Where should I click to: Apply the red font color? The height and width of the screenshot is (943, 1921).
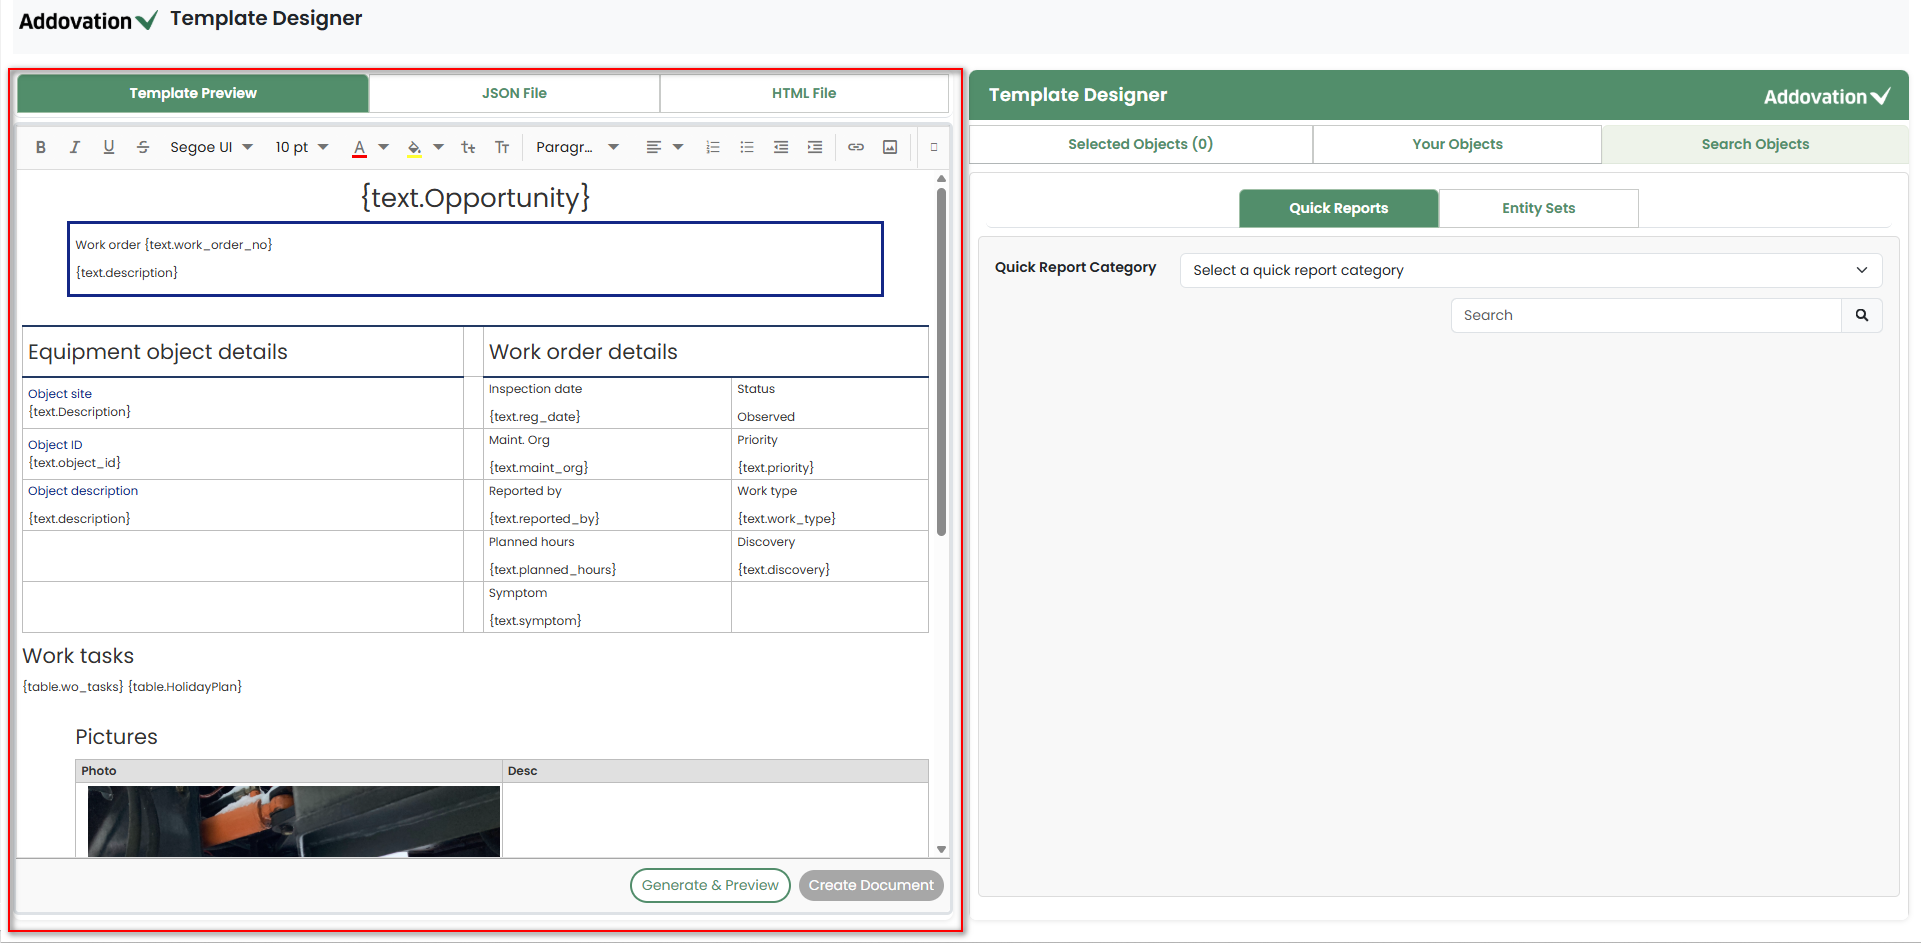pyautogui.click(x=360, y=147)
